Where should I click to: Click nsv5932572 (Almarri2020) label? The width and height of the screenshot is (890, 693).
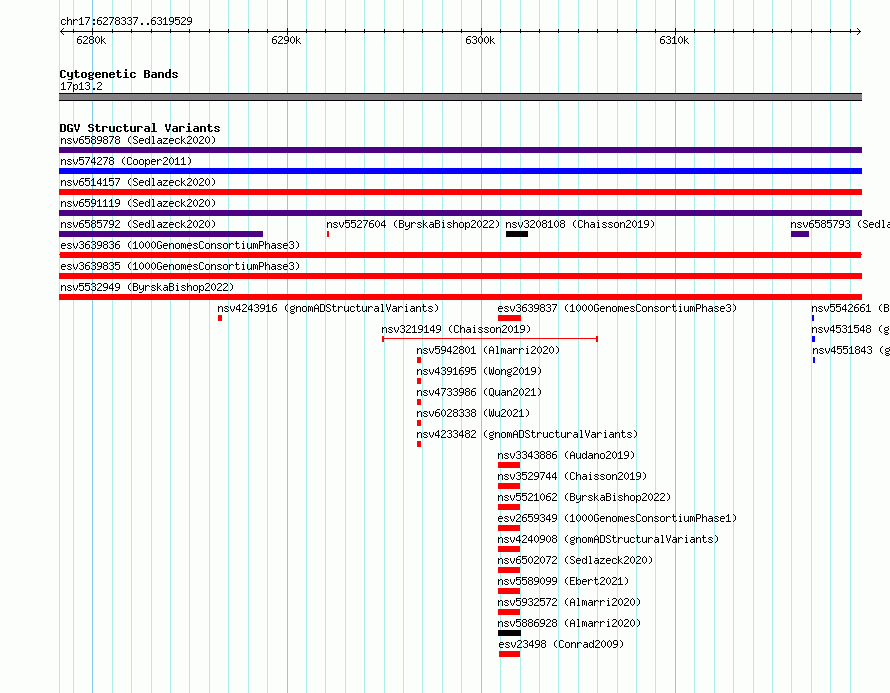click(x=569, y=602)
